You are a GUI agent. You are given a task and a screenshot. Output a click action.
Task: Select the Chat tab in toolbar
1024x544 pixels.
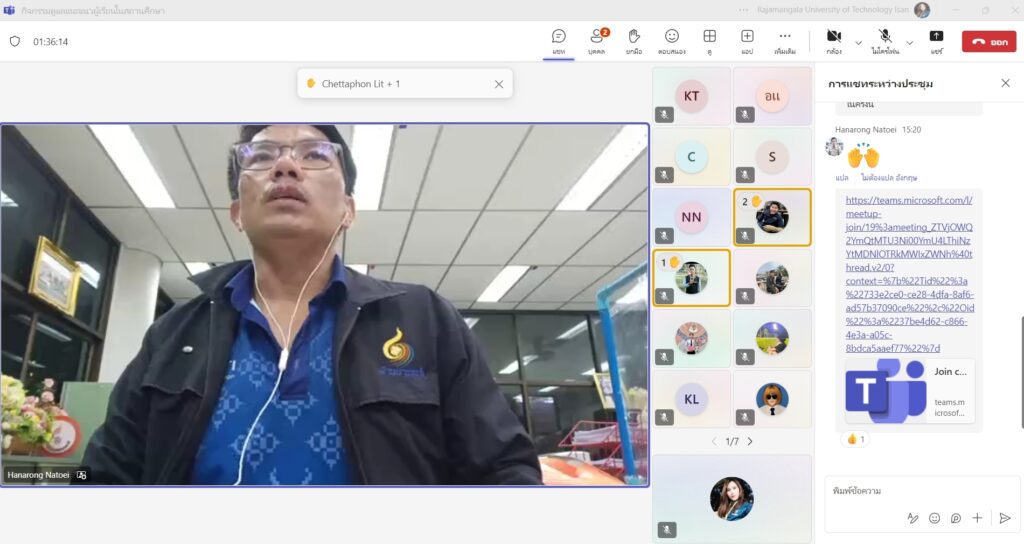[559, 41]
